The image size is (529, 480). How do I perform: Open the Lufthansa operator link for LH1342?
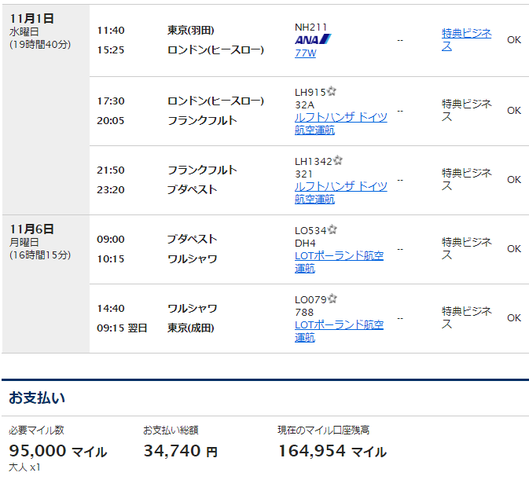click(341, 193)
